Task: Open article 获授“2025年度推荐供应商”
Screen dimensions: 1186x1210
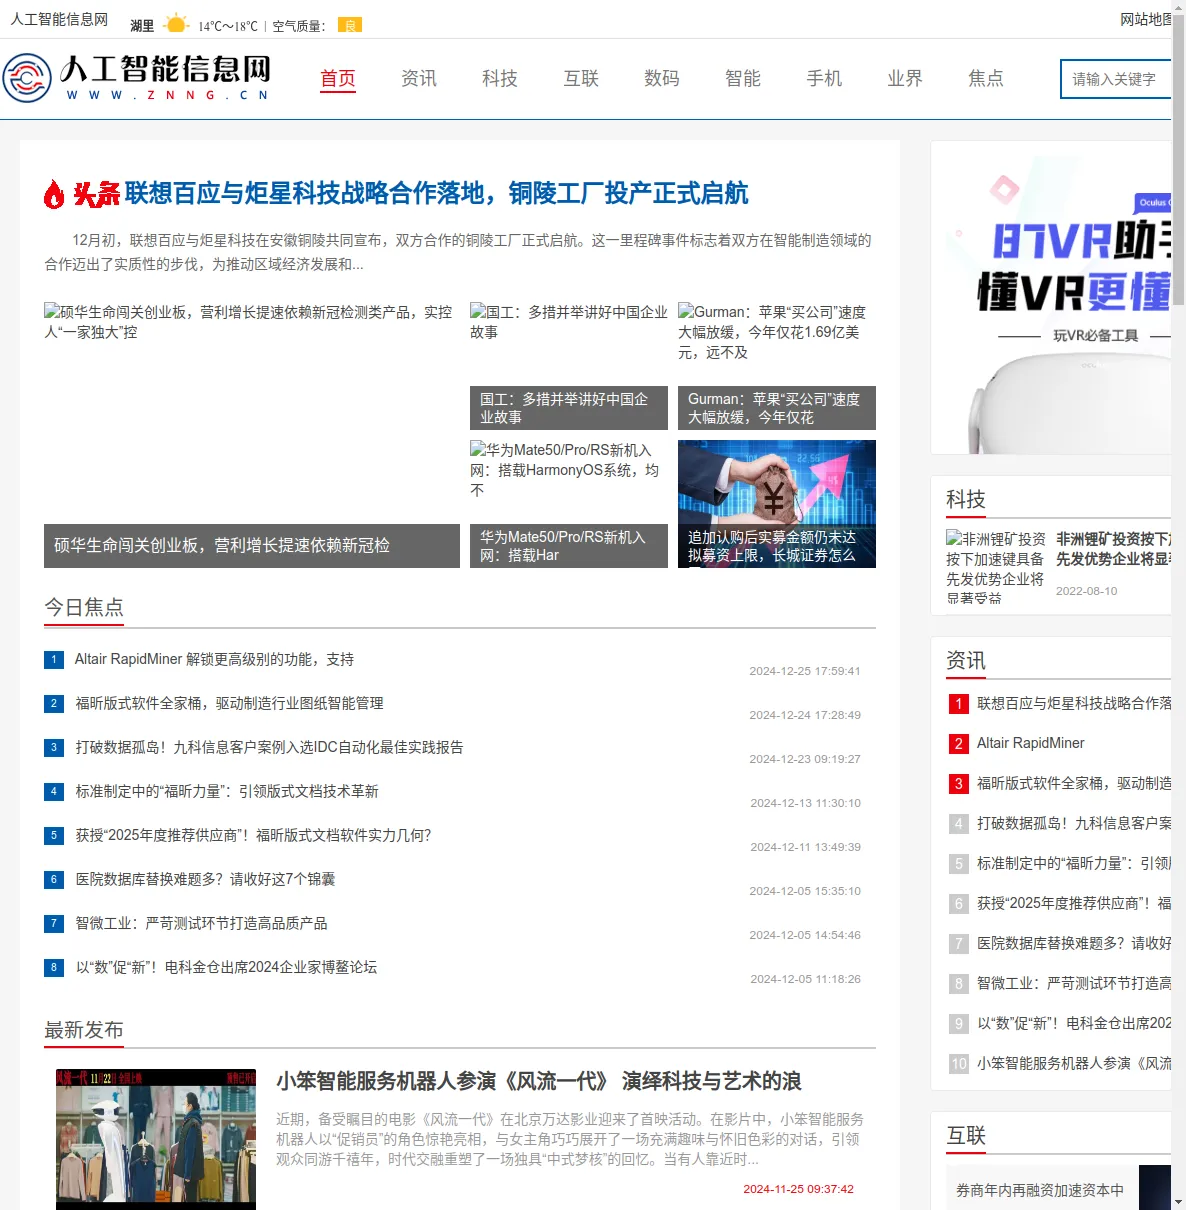Action: tap(253, 835)
